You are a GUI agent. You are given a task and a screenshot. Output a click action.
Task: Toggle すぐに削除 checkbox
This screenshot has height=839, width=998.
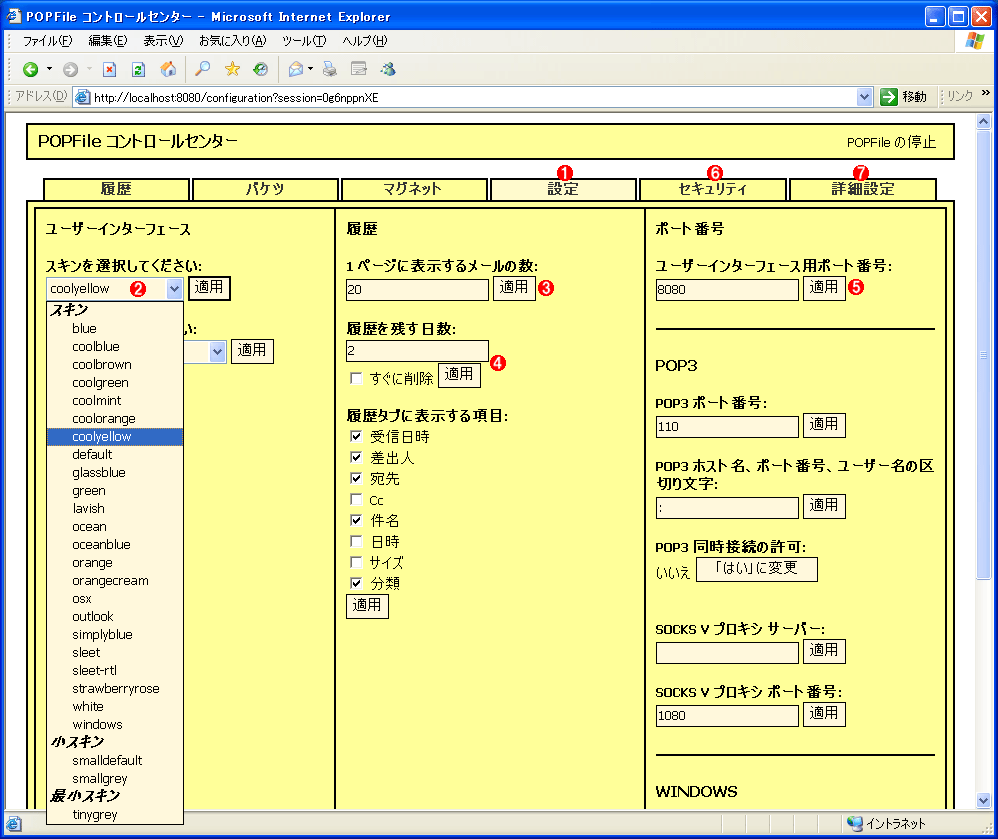(x=356, y=379)
